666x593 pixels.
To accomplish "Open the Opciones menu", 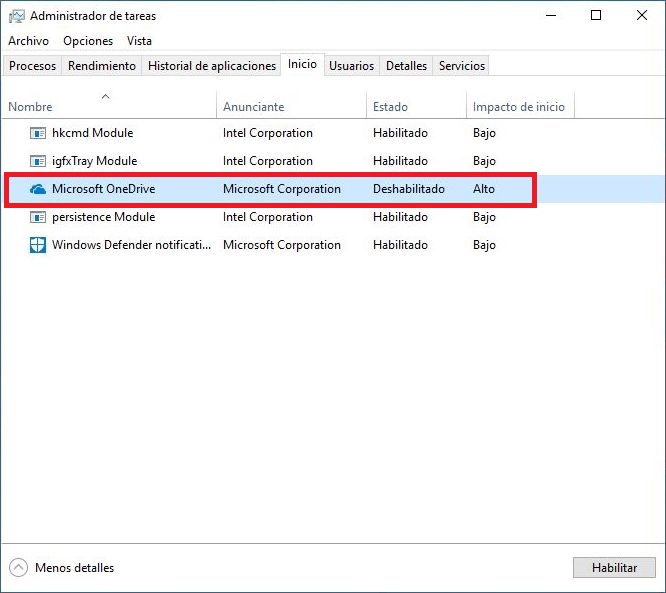I will tap(88, 41).
